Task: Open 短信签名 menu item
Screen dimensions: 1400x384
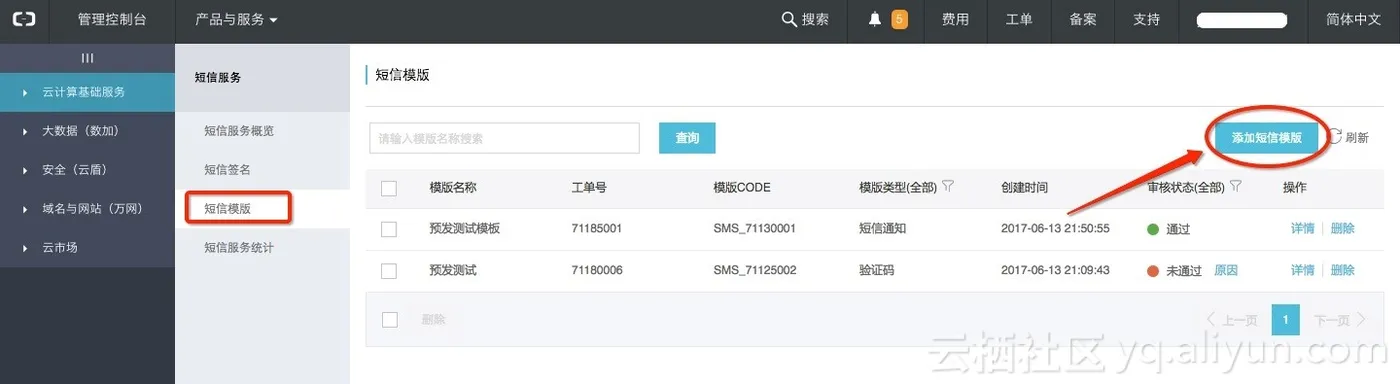Action: (227, 170)
